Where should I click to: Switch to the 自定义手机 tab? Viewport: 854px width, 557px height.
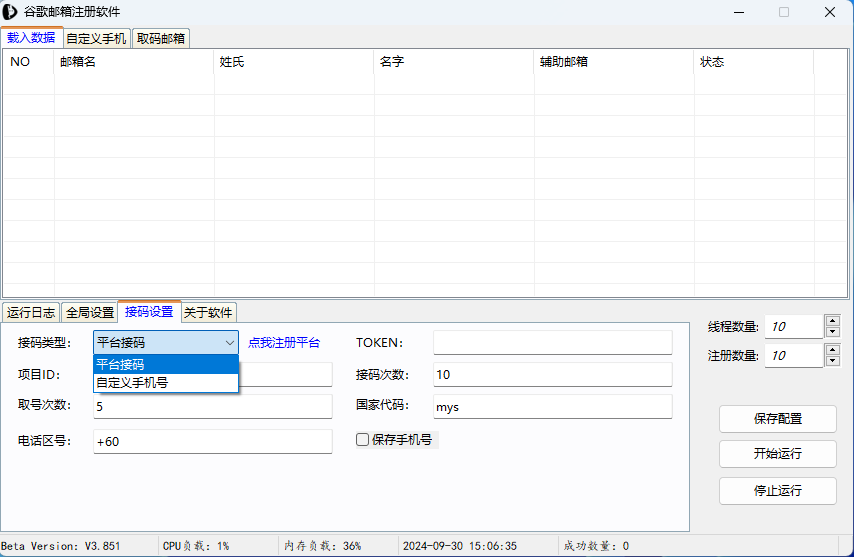(96, 39)
